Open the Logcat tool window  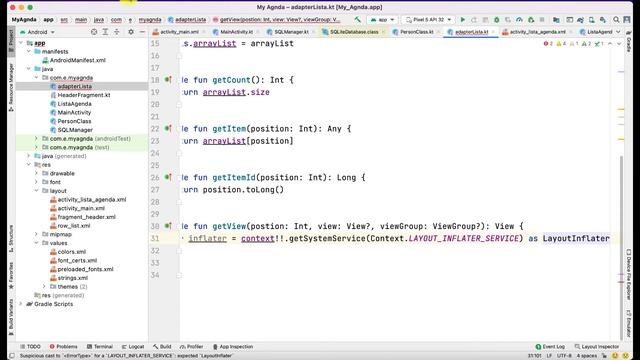133,347
